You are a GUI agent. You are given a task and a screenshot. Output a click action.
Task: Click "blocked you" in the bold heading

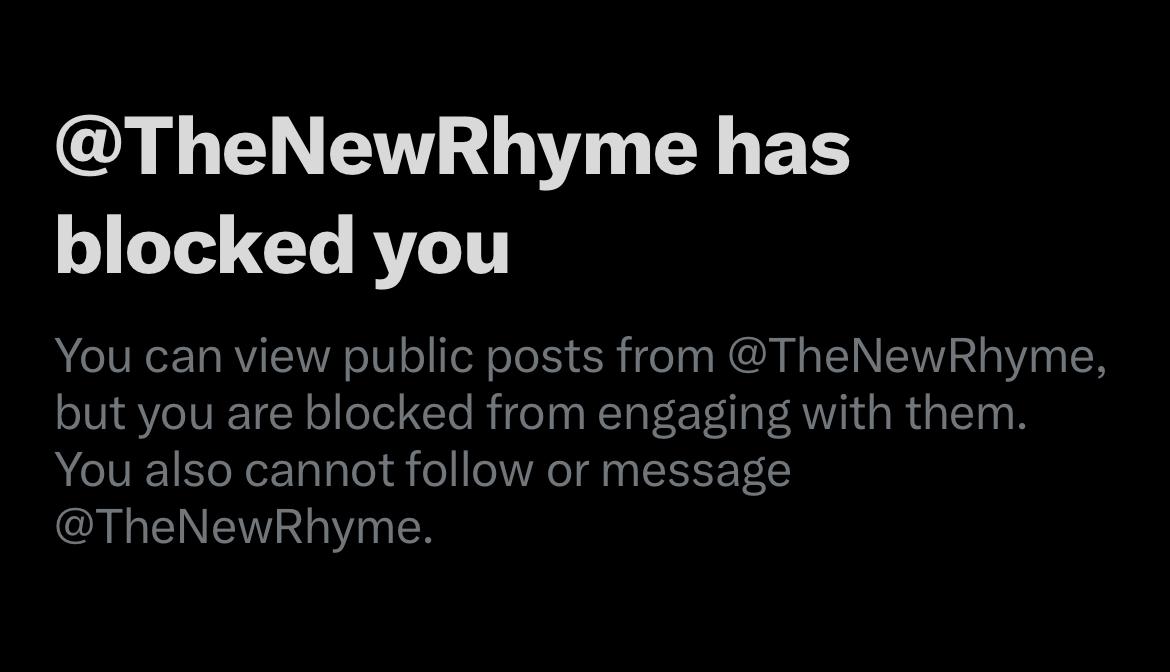282,245
